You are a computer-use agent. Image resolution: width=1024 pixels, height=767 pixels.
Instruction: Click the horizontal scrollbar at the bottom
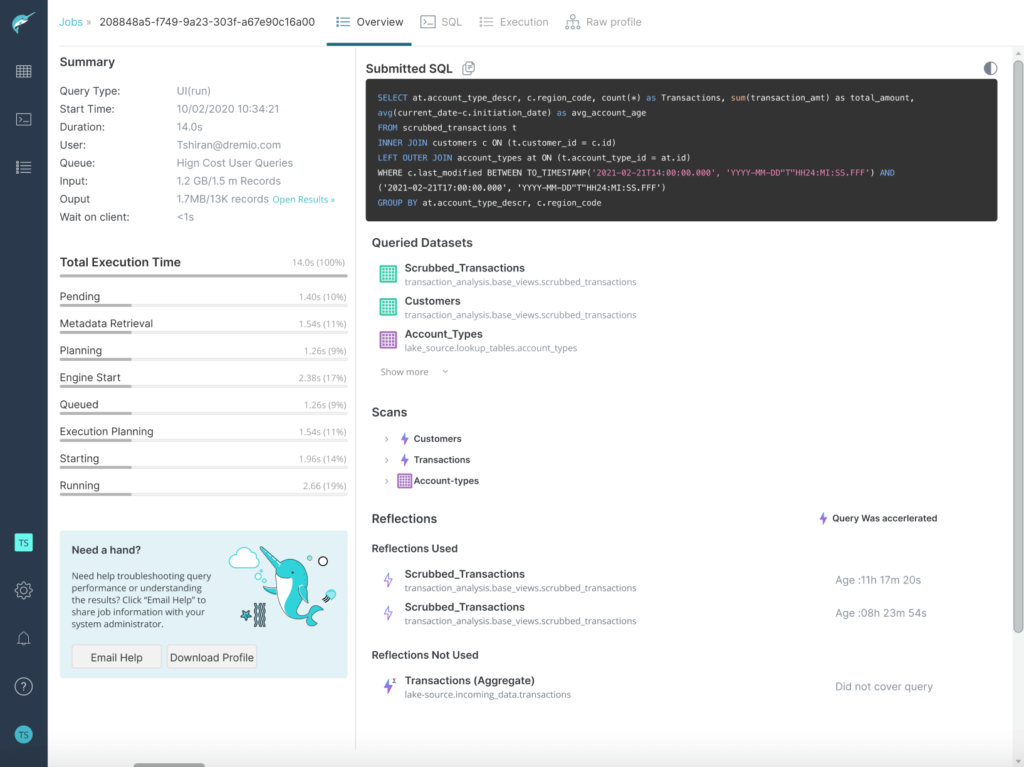169,764
